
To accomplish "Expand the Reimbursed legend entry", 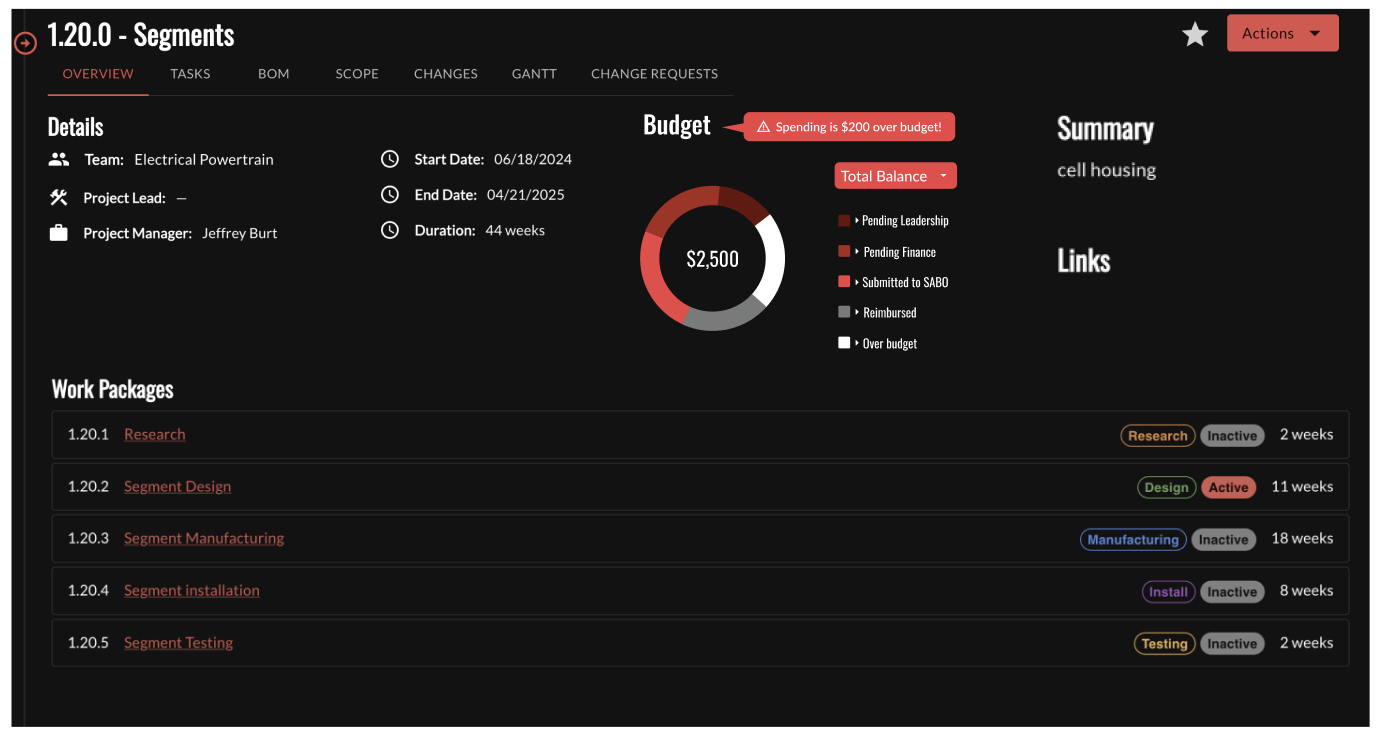I will [x=889, y=313].
